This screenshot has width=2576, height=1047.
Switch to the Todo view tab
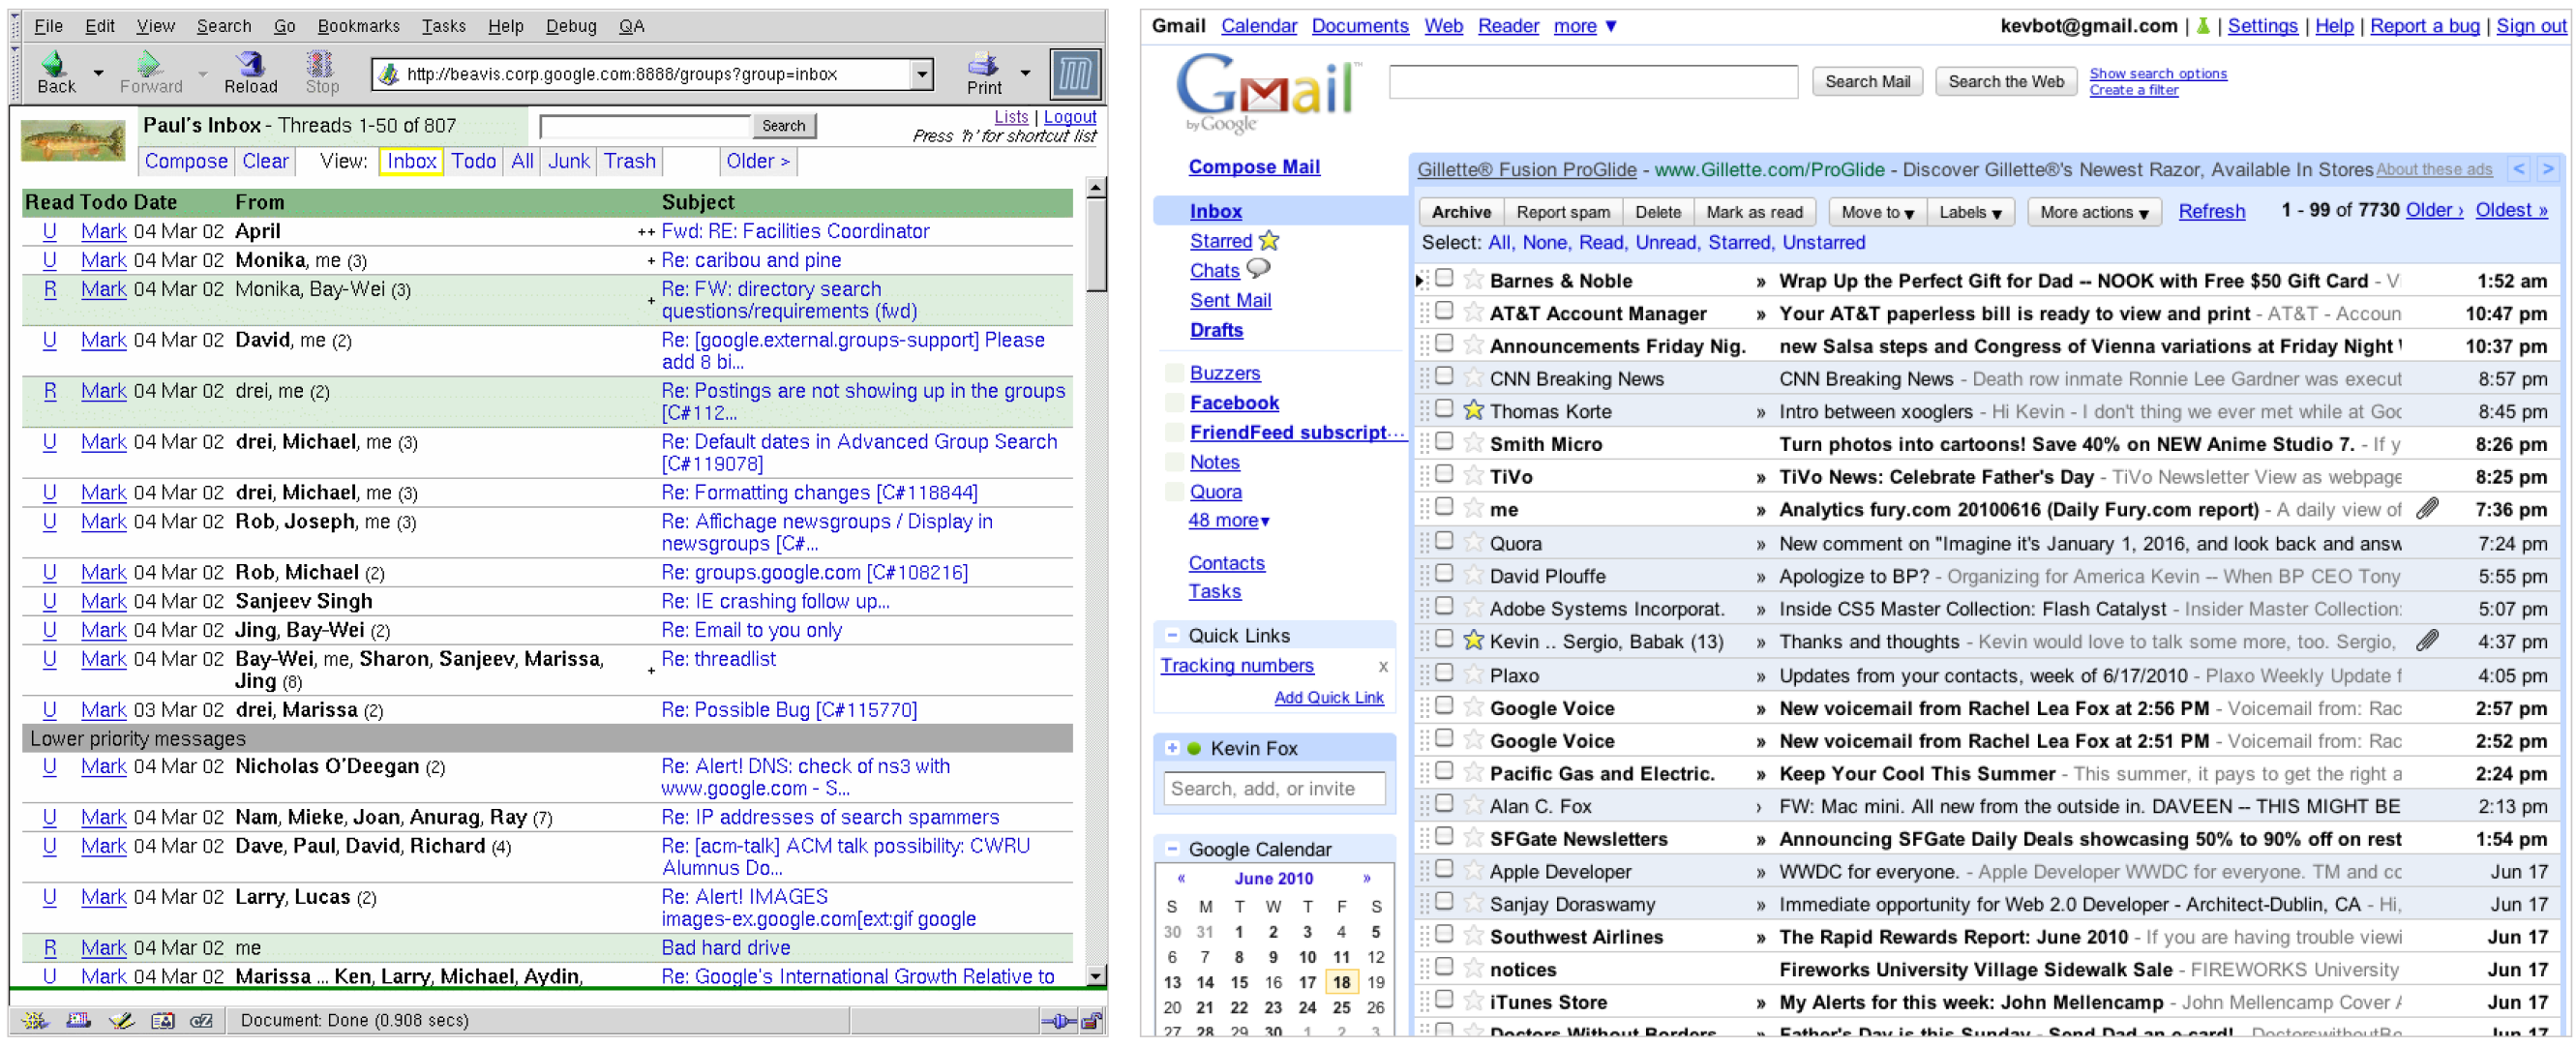click(473, 161)
